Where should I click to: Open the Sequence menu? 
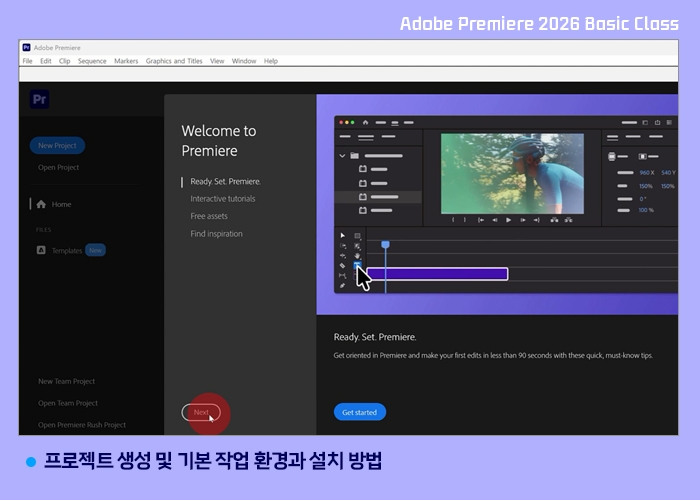[92, 61]
